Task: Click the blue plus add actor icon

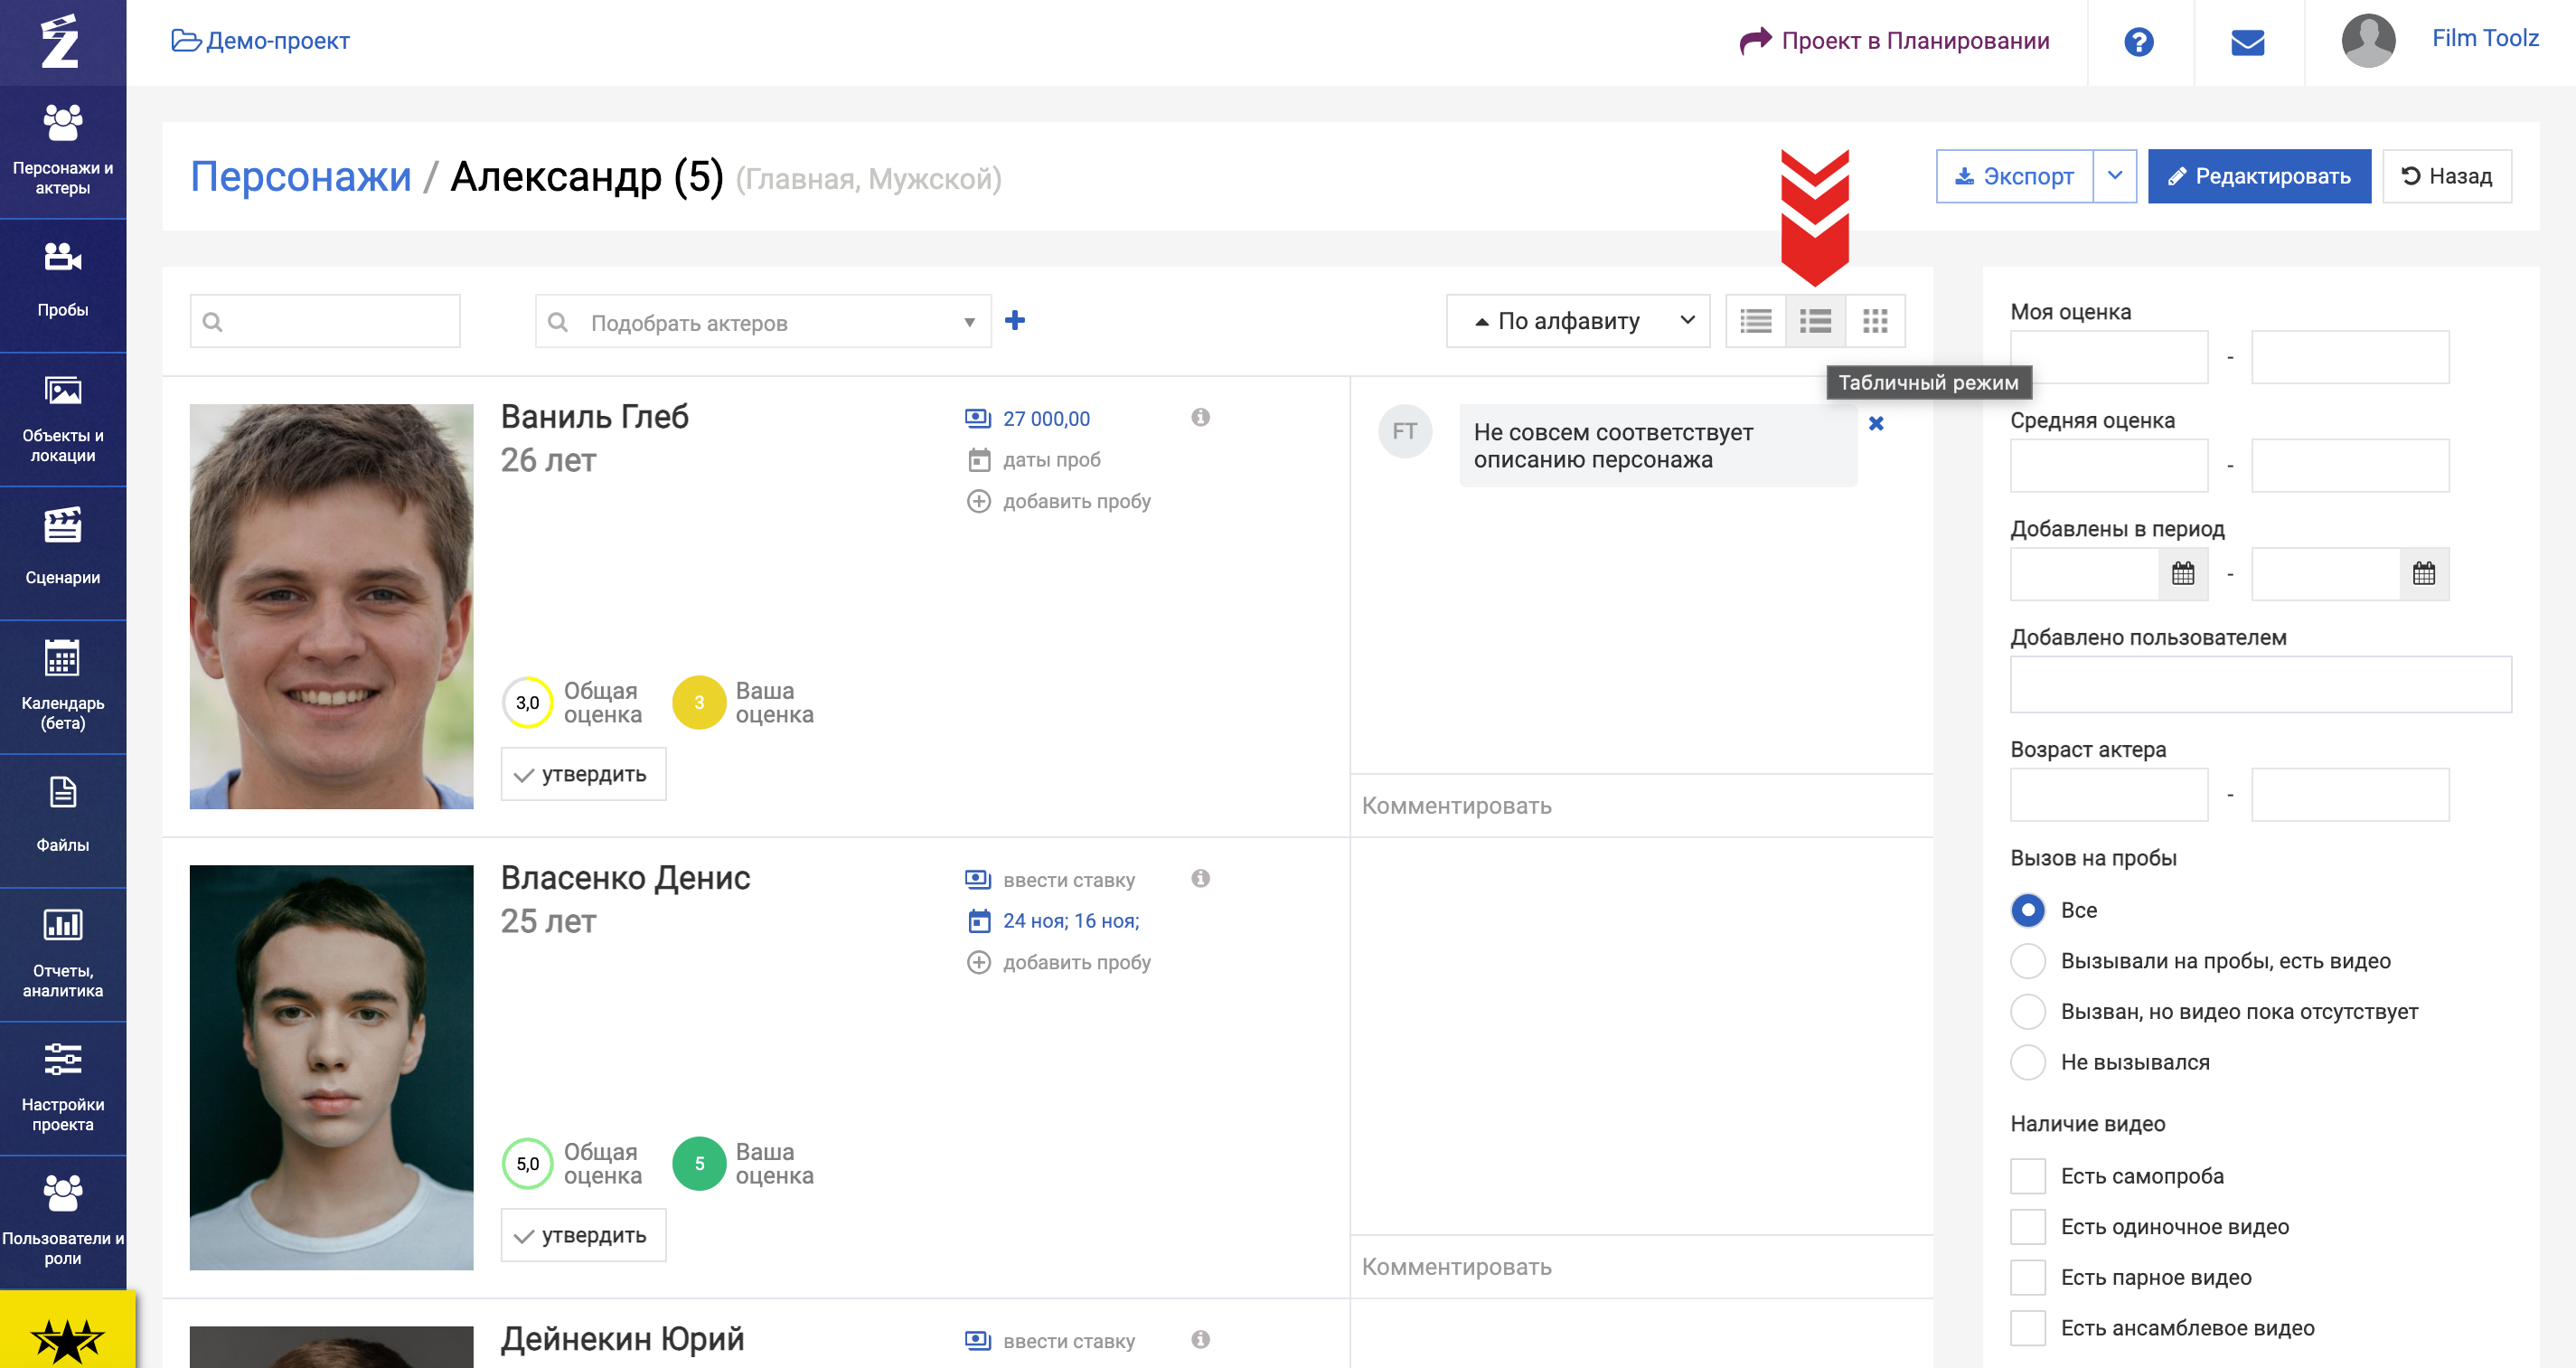Action: point(1015,320)
